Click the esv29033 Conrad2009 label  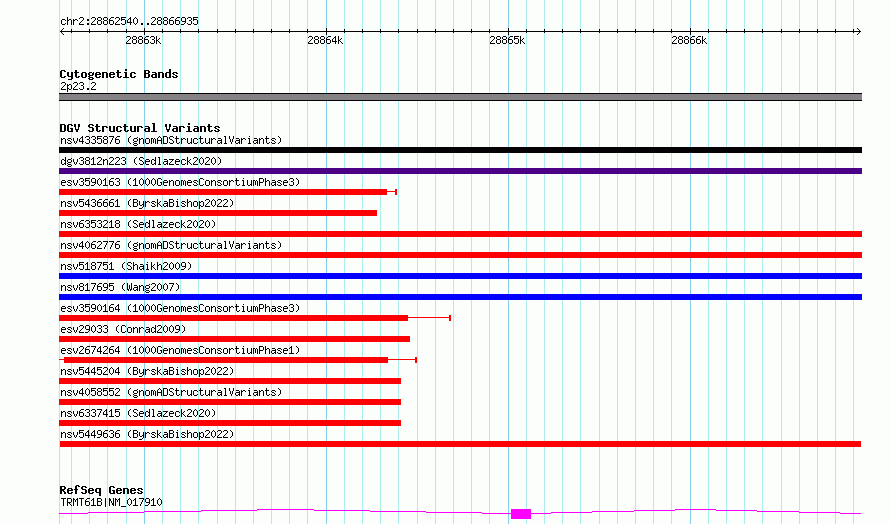pos(123,329)
